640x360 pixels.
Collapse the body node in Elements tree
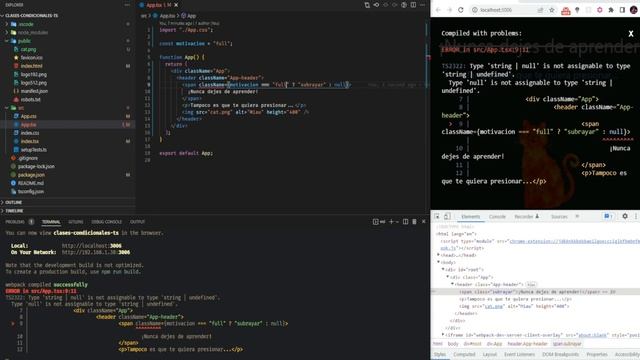click(439, 262)
